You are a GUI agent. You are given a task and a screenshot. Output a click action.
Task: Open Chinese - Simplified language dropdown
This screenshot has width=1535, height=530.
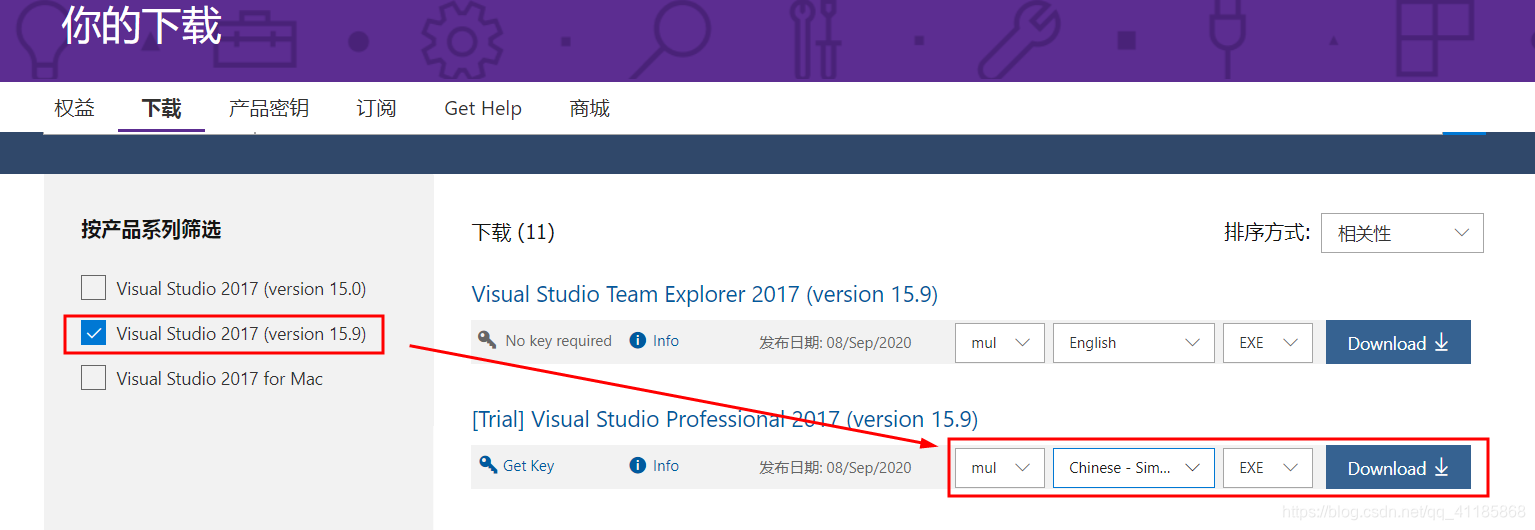[1134, 467]
